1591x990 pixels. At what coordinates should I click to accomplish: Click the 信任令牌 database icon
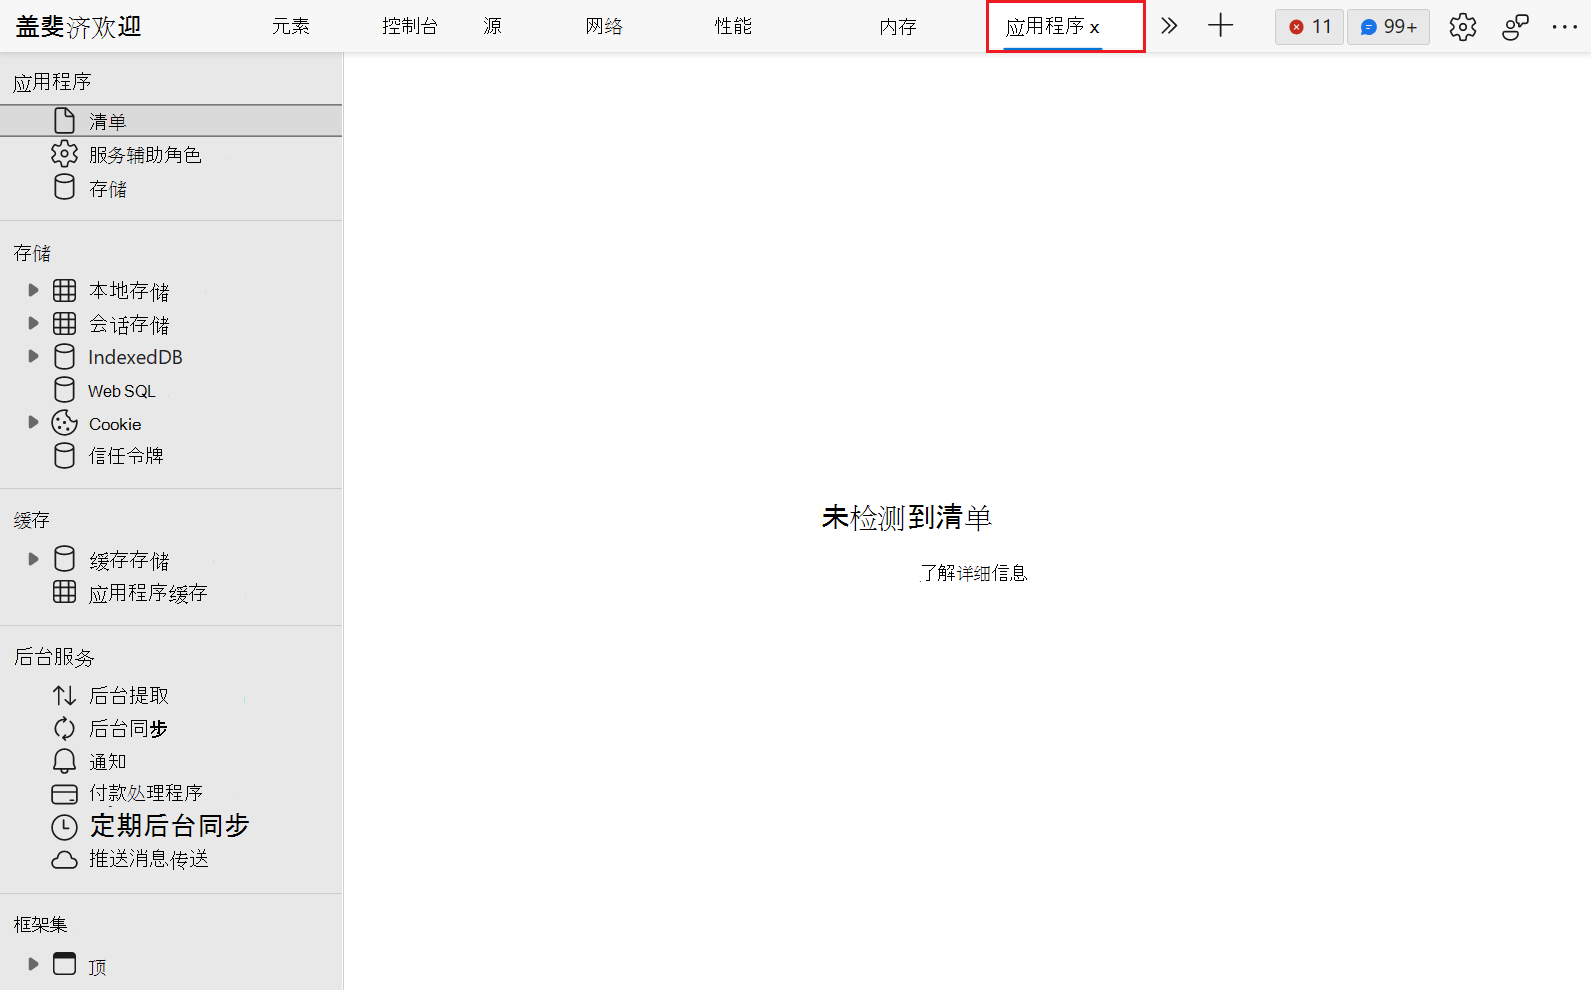coord(64,455)
